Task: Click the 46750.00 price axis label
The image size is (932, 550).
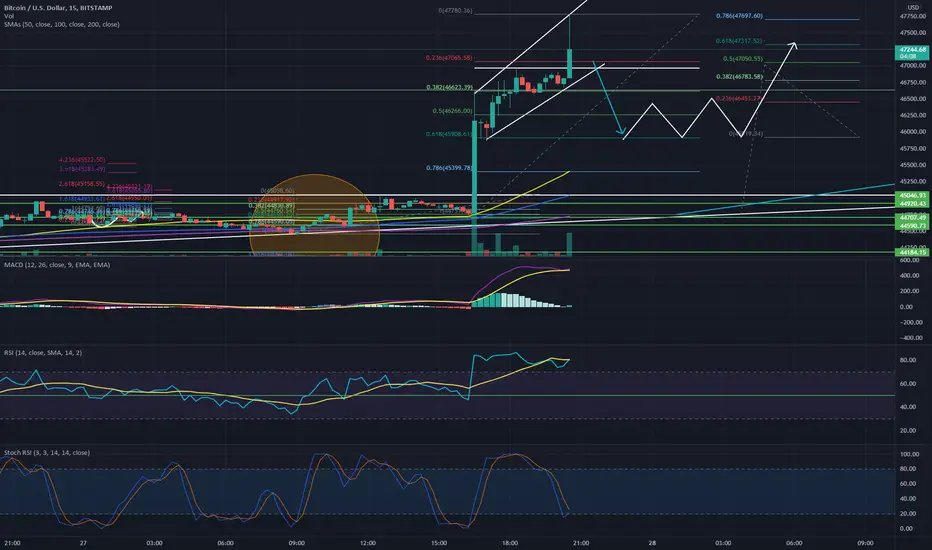Action: tap(912, 83)
